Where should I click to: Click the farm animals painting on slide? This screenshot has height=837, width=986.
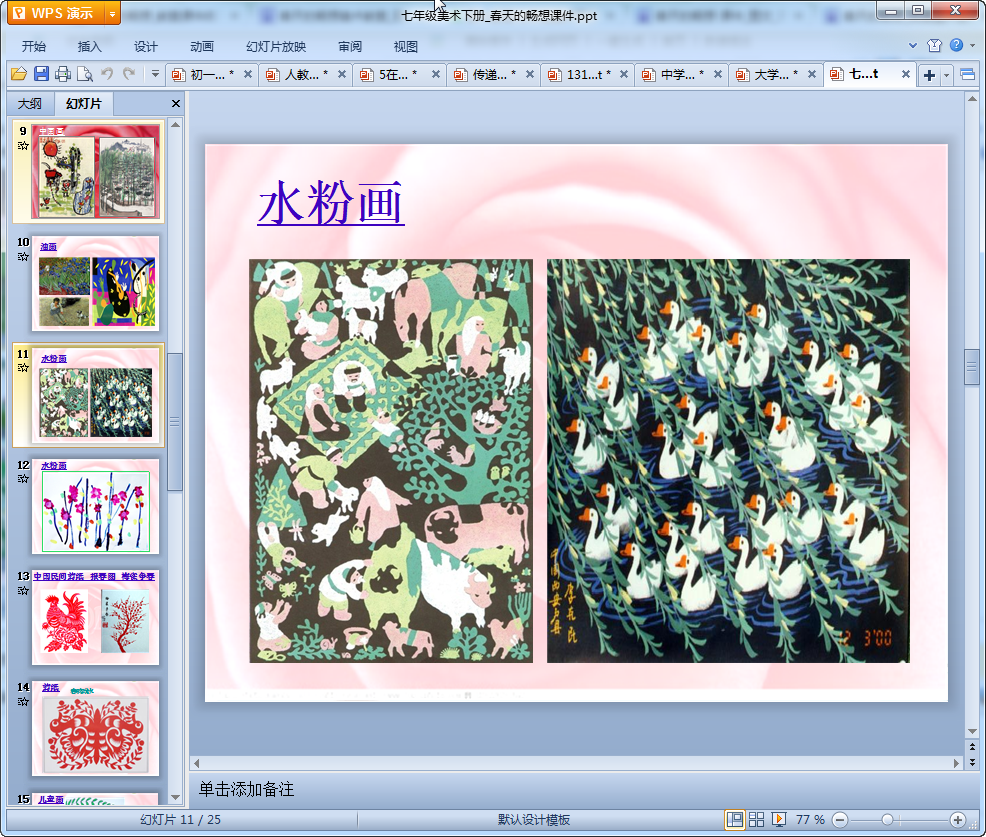click(x=391, y=460)
